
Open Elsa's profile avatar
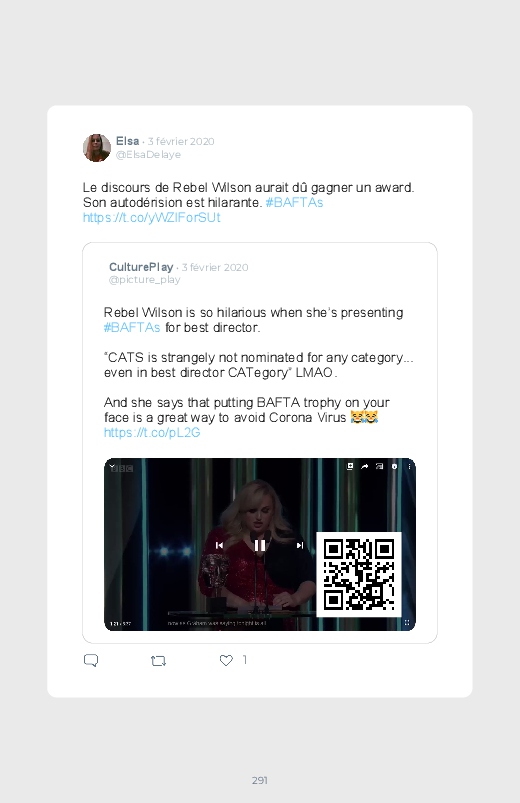point(97,148)
